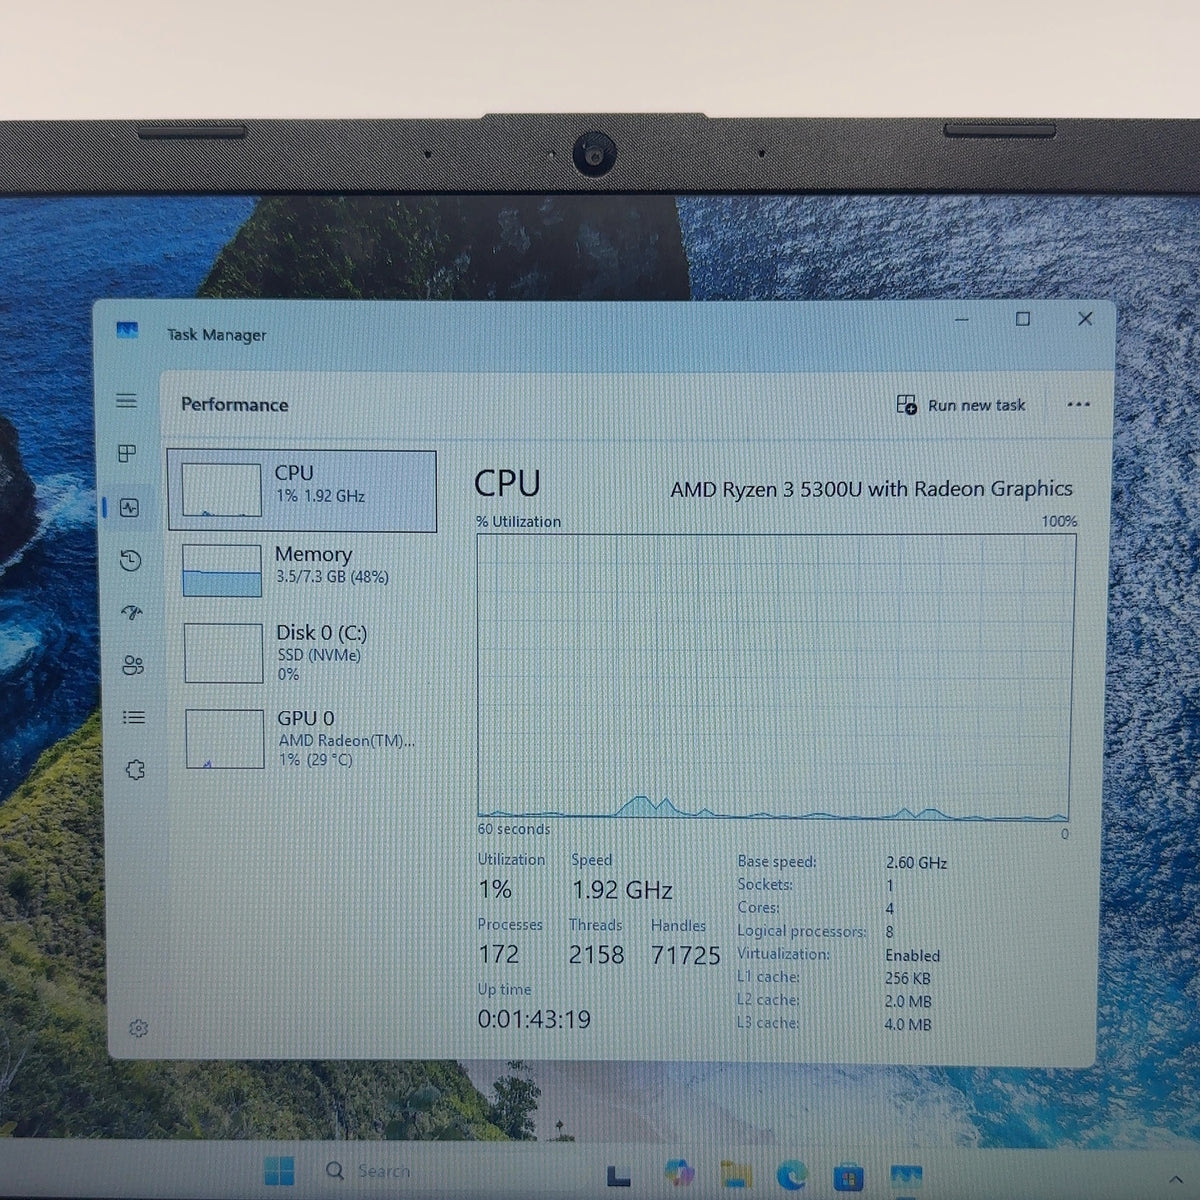This screenshot has height=1200, width=1200.
Task: Open Task View from taskbar
Action: tap(619, 1176)
